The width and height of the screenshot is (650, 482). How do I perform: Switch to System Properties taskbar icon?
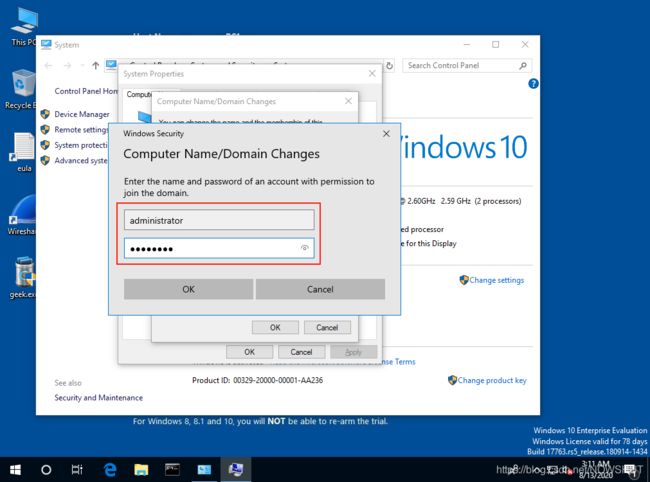[x=235, y=470]
